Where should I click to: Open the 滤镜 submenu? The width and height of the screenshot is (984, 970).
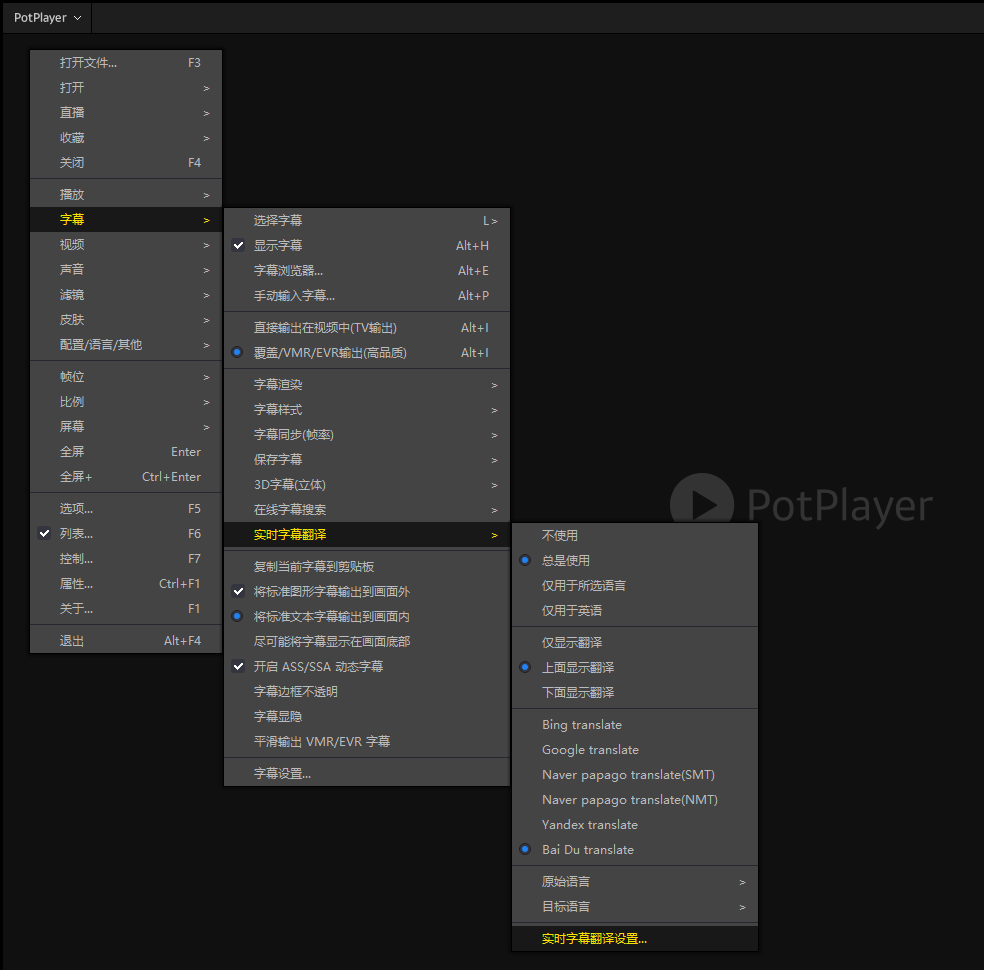click(126, 295)
